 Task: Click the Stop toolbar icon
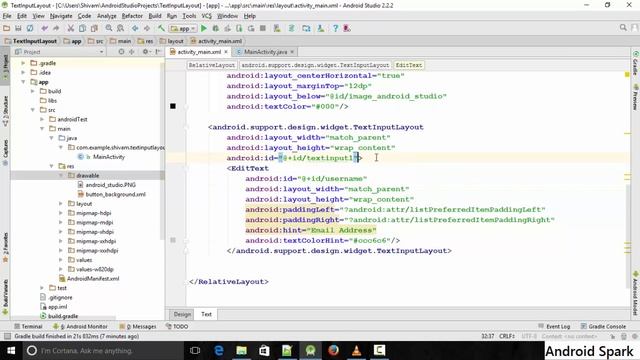(263, 28)
